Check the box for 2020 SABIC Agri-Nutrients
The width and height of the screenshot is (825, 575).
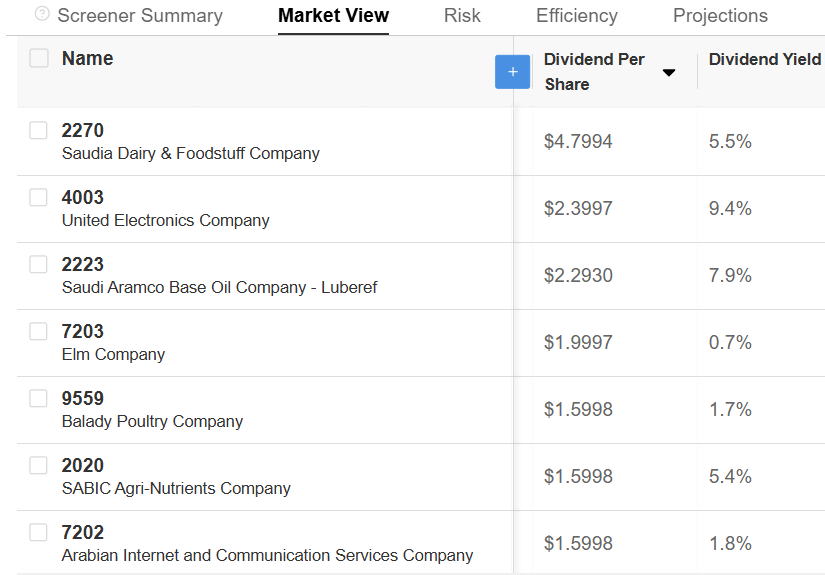tap(38, 465)
